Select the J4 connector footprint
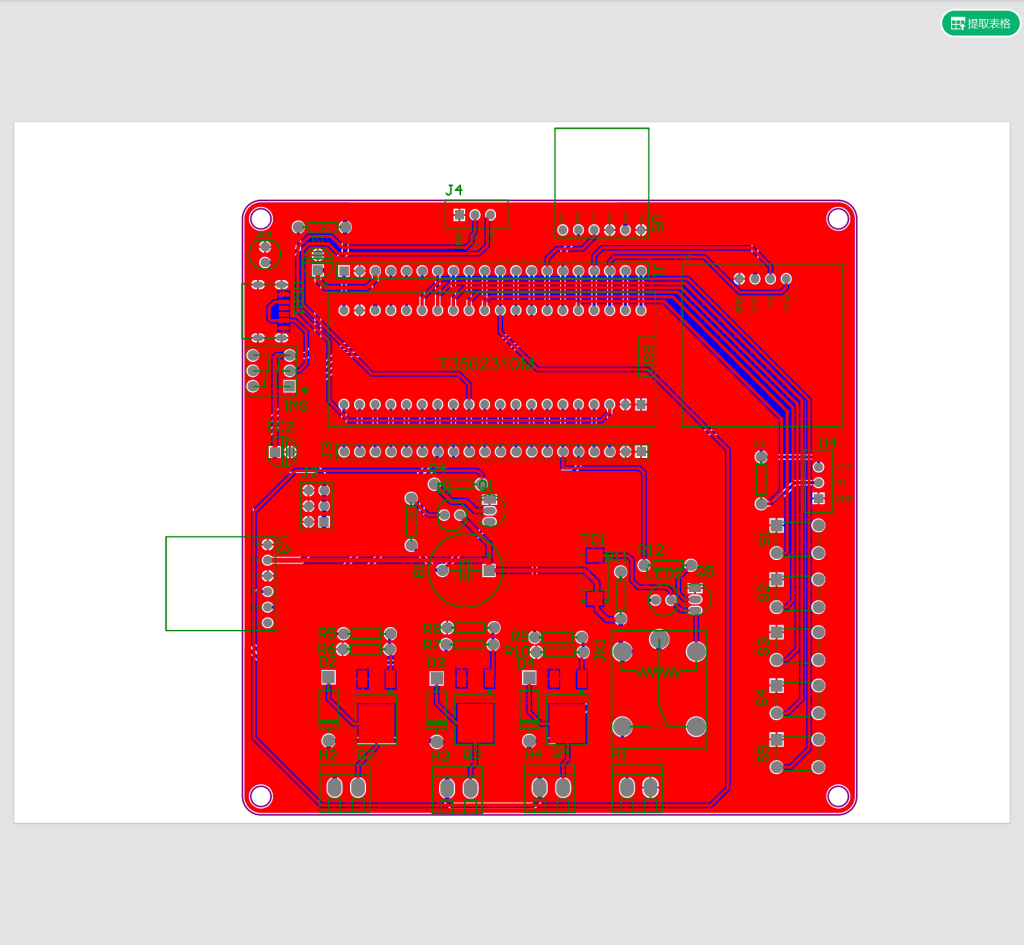1024x945 pixels. tap(474, 214)
